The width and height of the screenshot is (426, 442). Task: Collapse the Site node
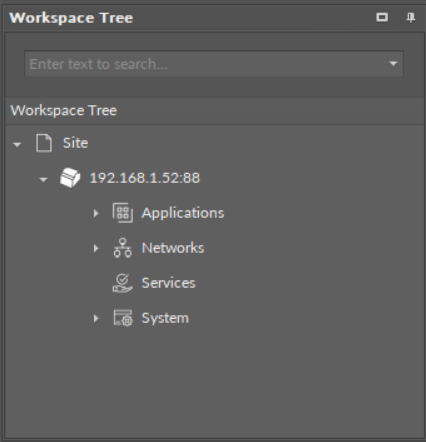tap(17, 145)
